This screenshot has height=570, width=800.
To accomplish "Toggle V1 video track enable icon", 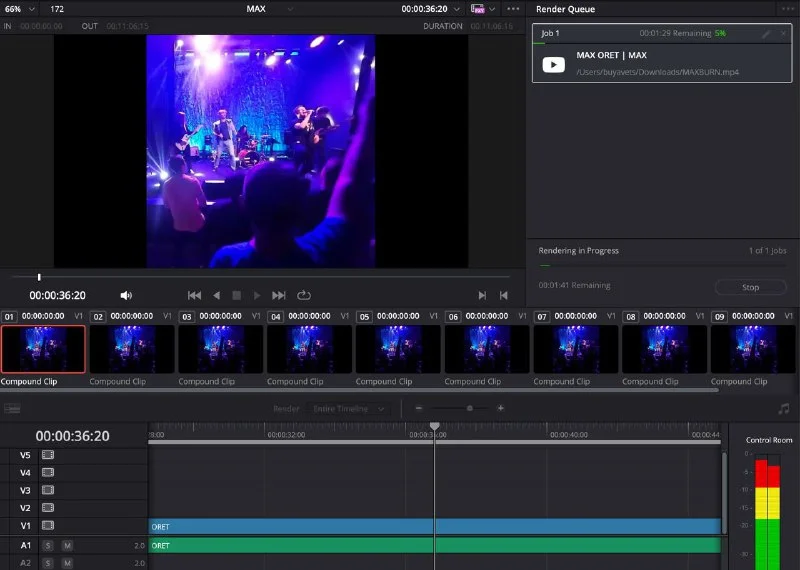I will (48, 525).
